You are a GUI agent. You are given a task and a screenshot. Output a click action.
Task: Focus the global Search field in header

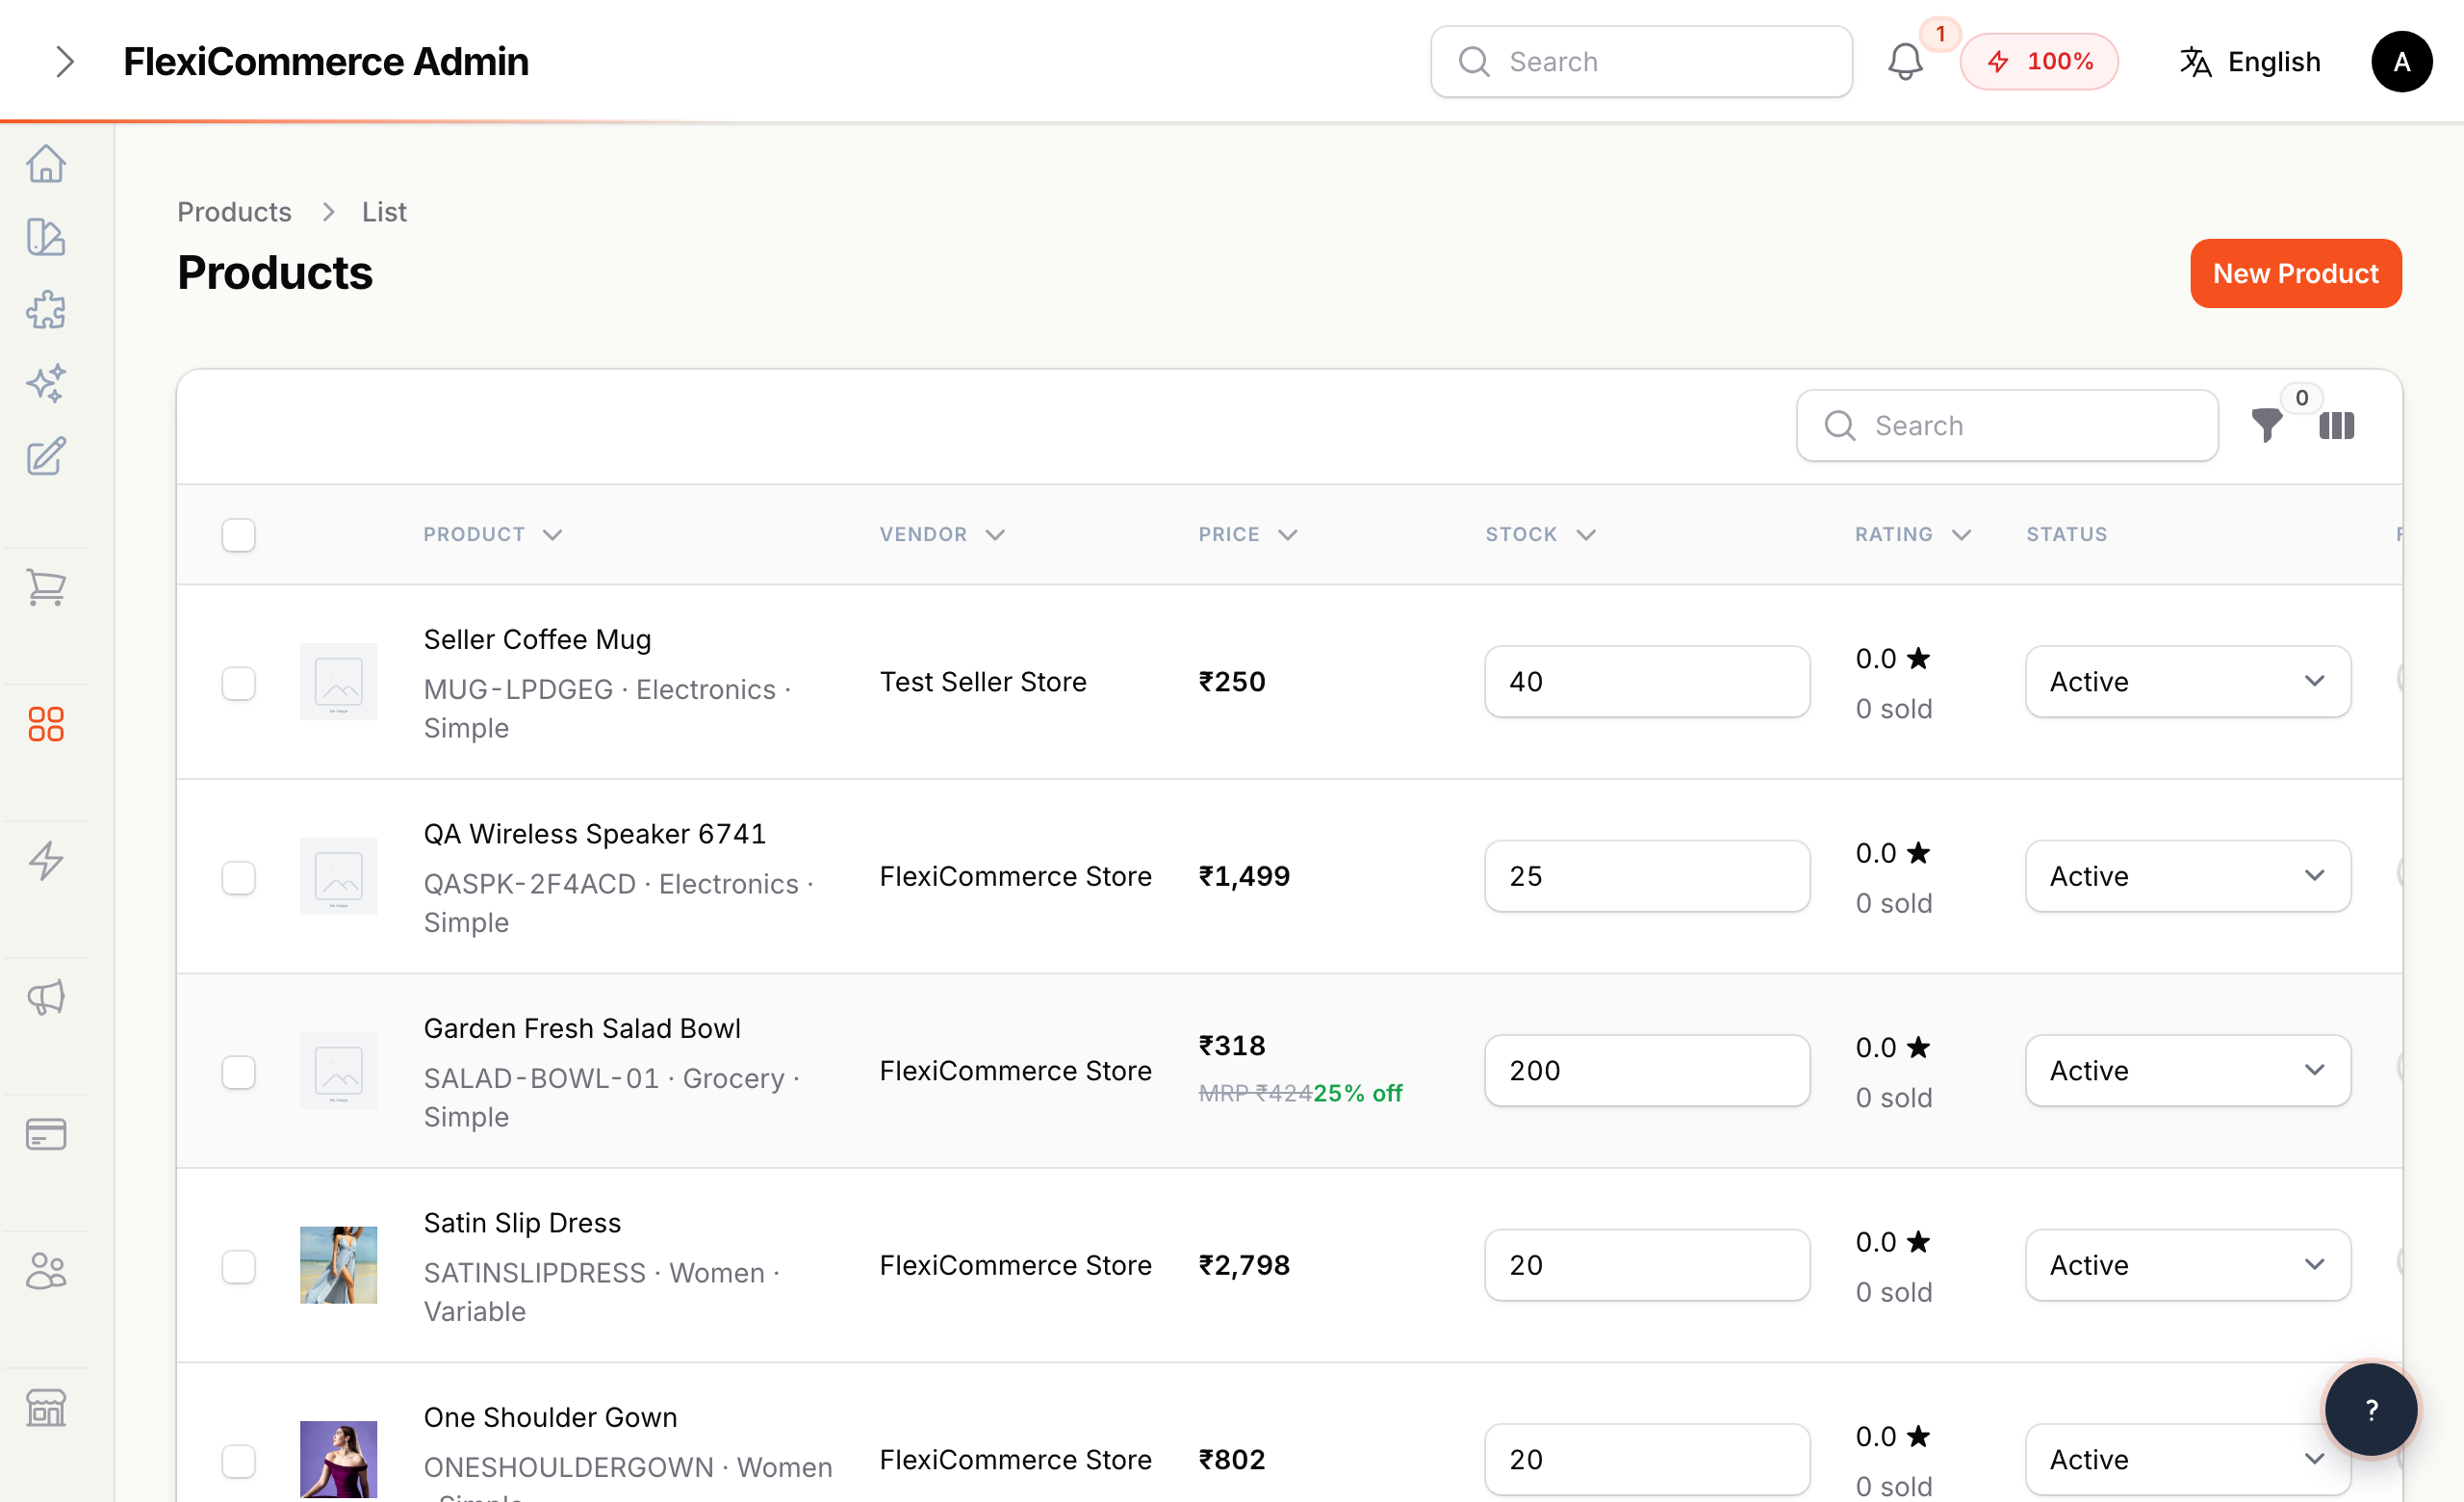pyautogui.click(x=1641, y=62)
